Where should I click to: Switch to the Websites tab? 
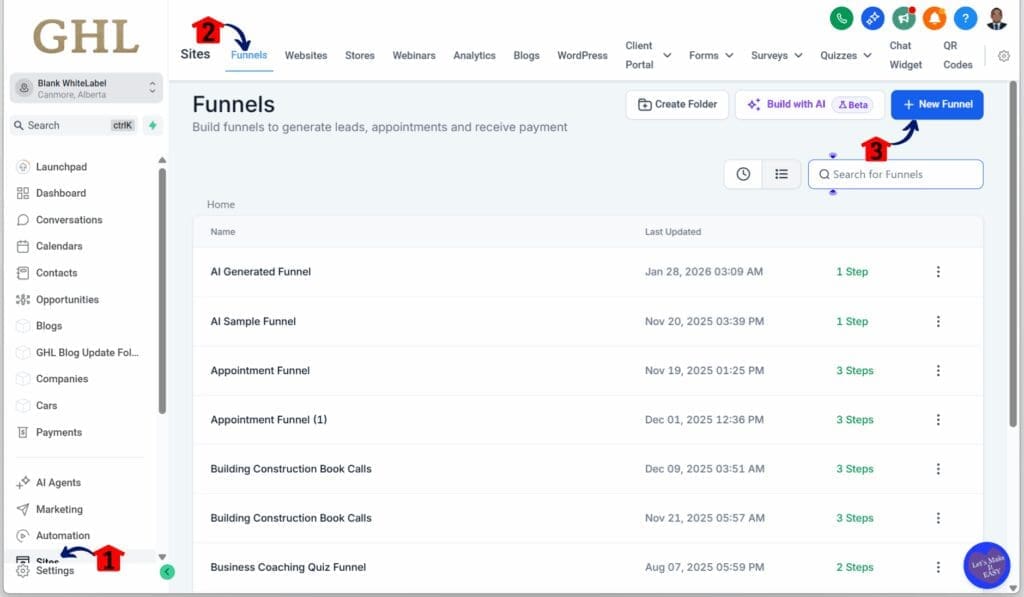pos(305,55)
